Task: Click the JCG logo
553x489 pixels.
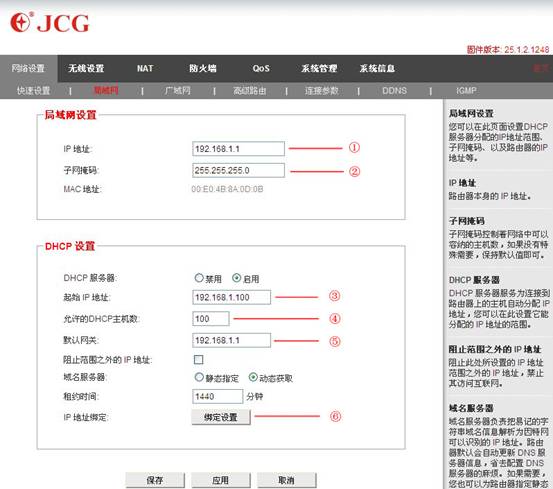Action: [x=50, y=23]
